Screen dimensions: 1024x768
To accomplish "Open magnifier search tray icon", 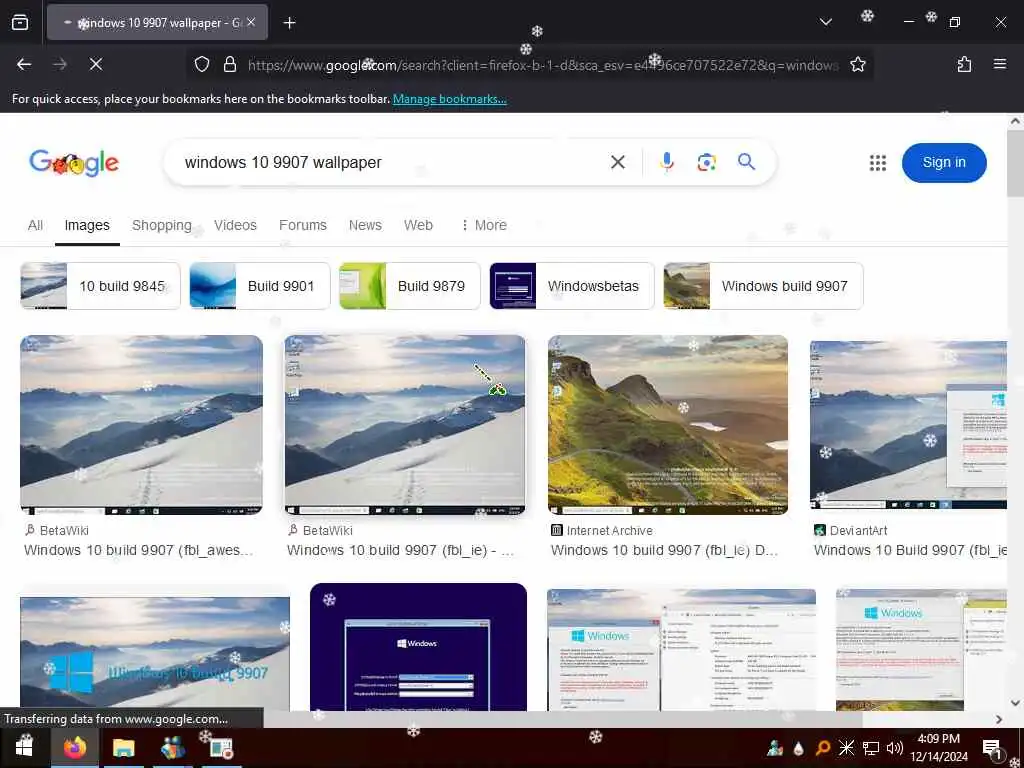I will tap(822, 748).
